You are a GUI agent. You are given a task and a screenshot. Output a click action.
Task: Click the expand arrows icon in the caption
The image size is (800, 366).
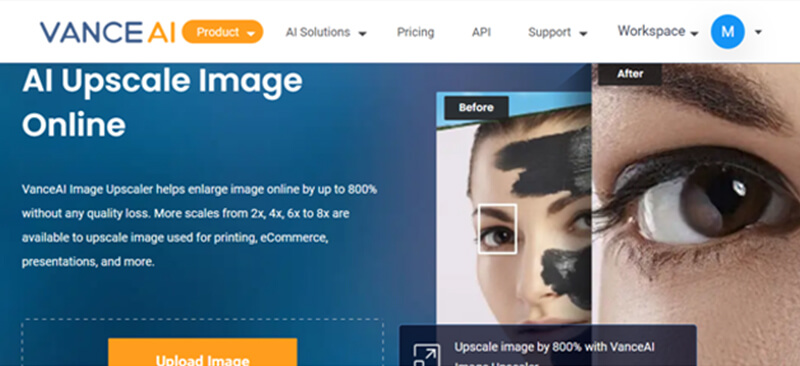point(427,355)
